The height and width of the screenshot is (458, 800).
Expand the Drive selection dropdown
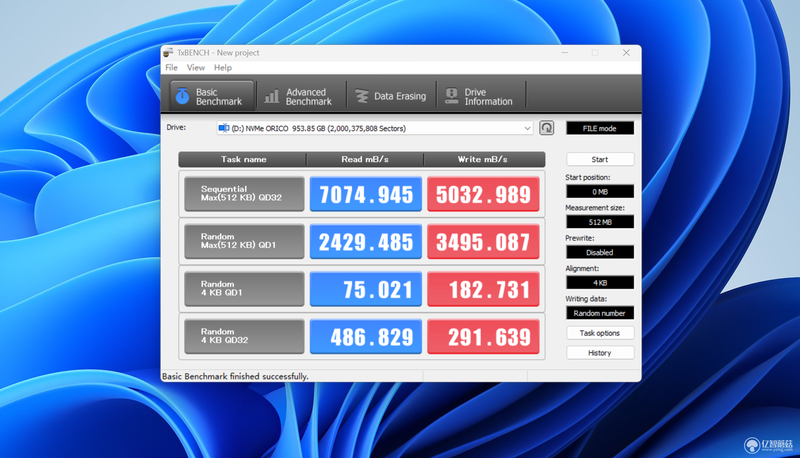click(527, 129)
